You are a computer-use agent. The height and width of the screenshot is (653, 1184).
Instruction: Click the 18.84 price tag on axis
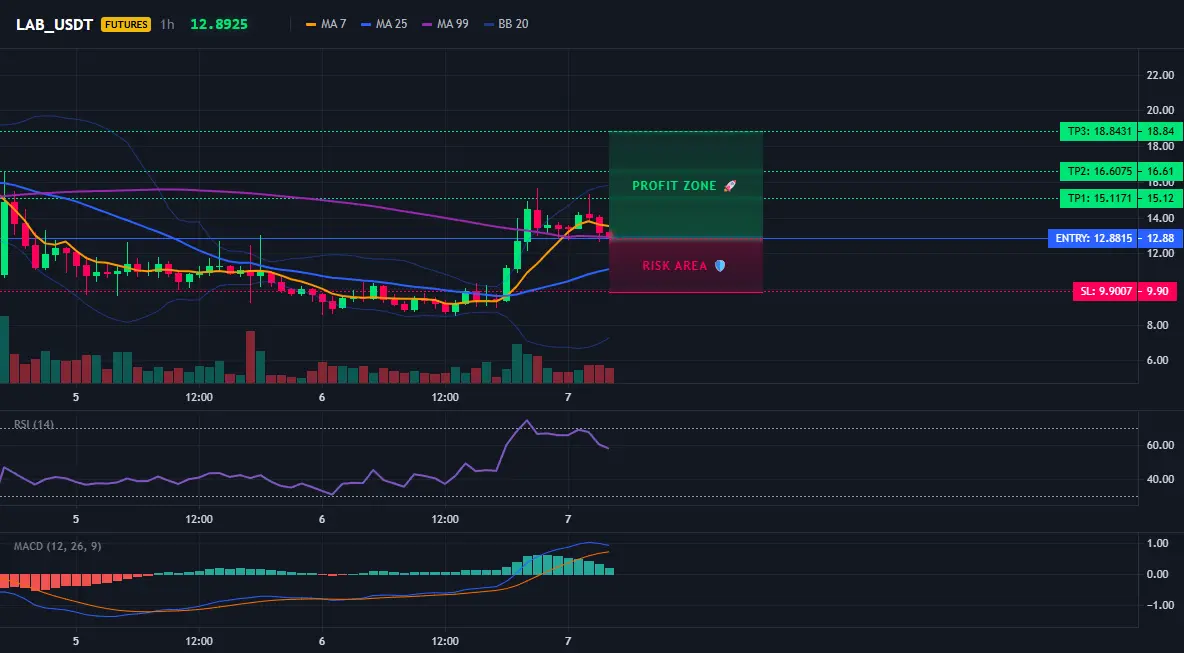(1161, 131)
